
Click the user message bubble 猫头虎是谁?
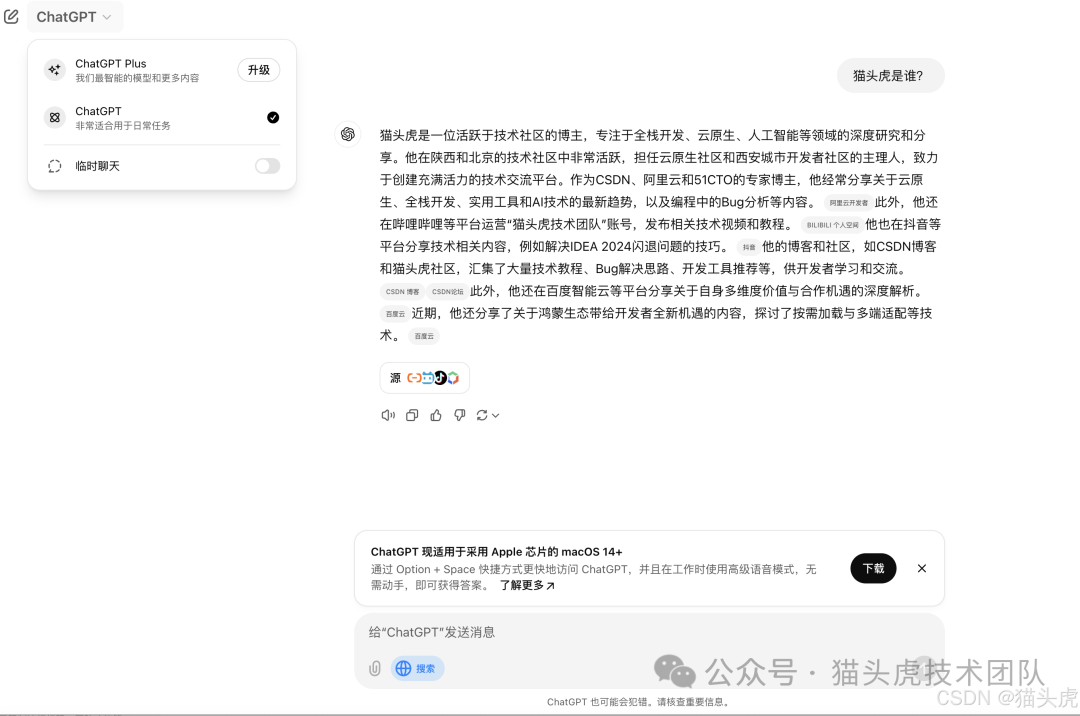pyautogui.click(x=890, y=76)
